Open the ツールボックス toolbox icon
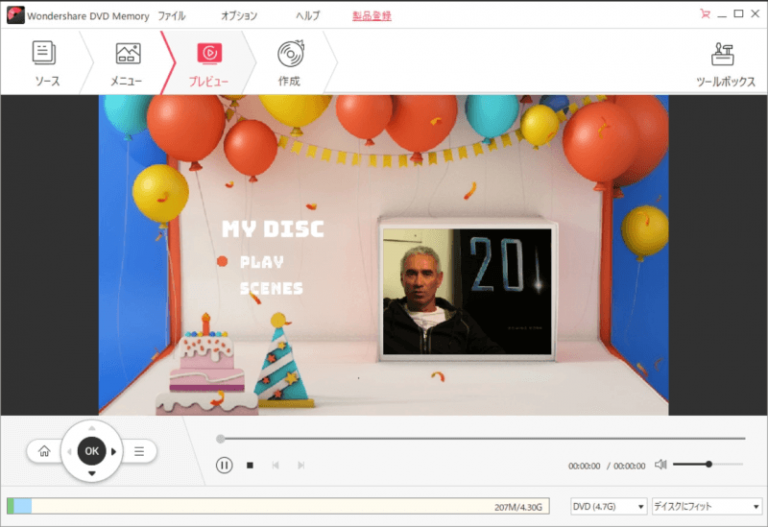The width and height of the screenshot is (768, 527). pos(725,63)
